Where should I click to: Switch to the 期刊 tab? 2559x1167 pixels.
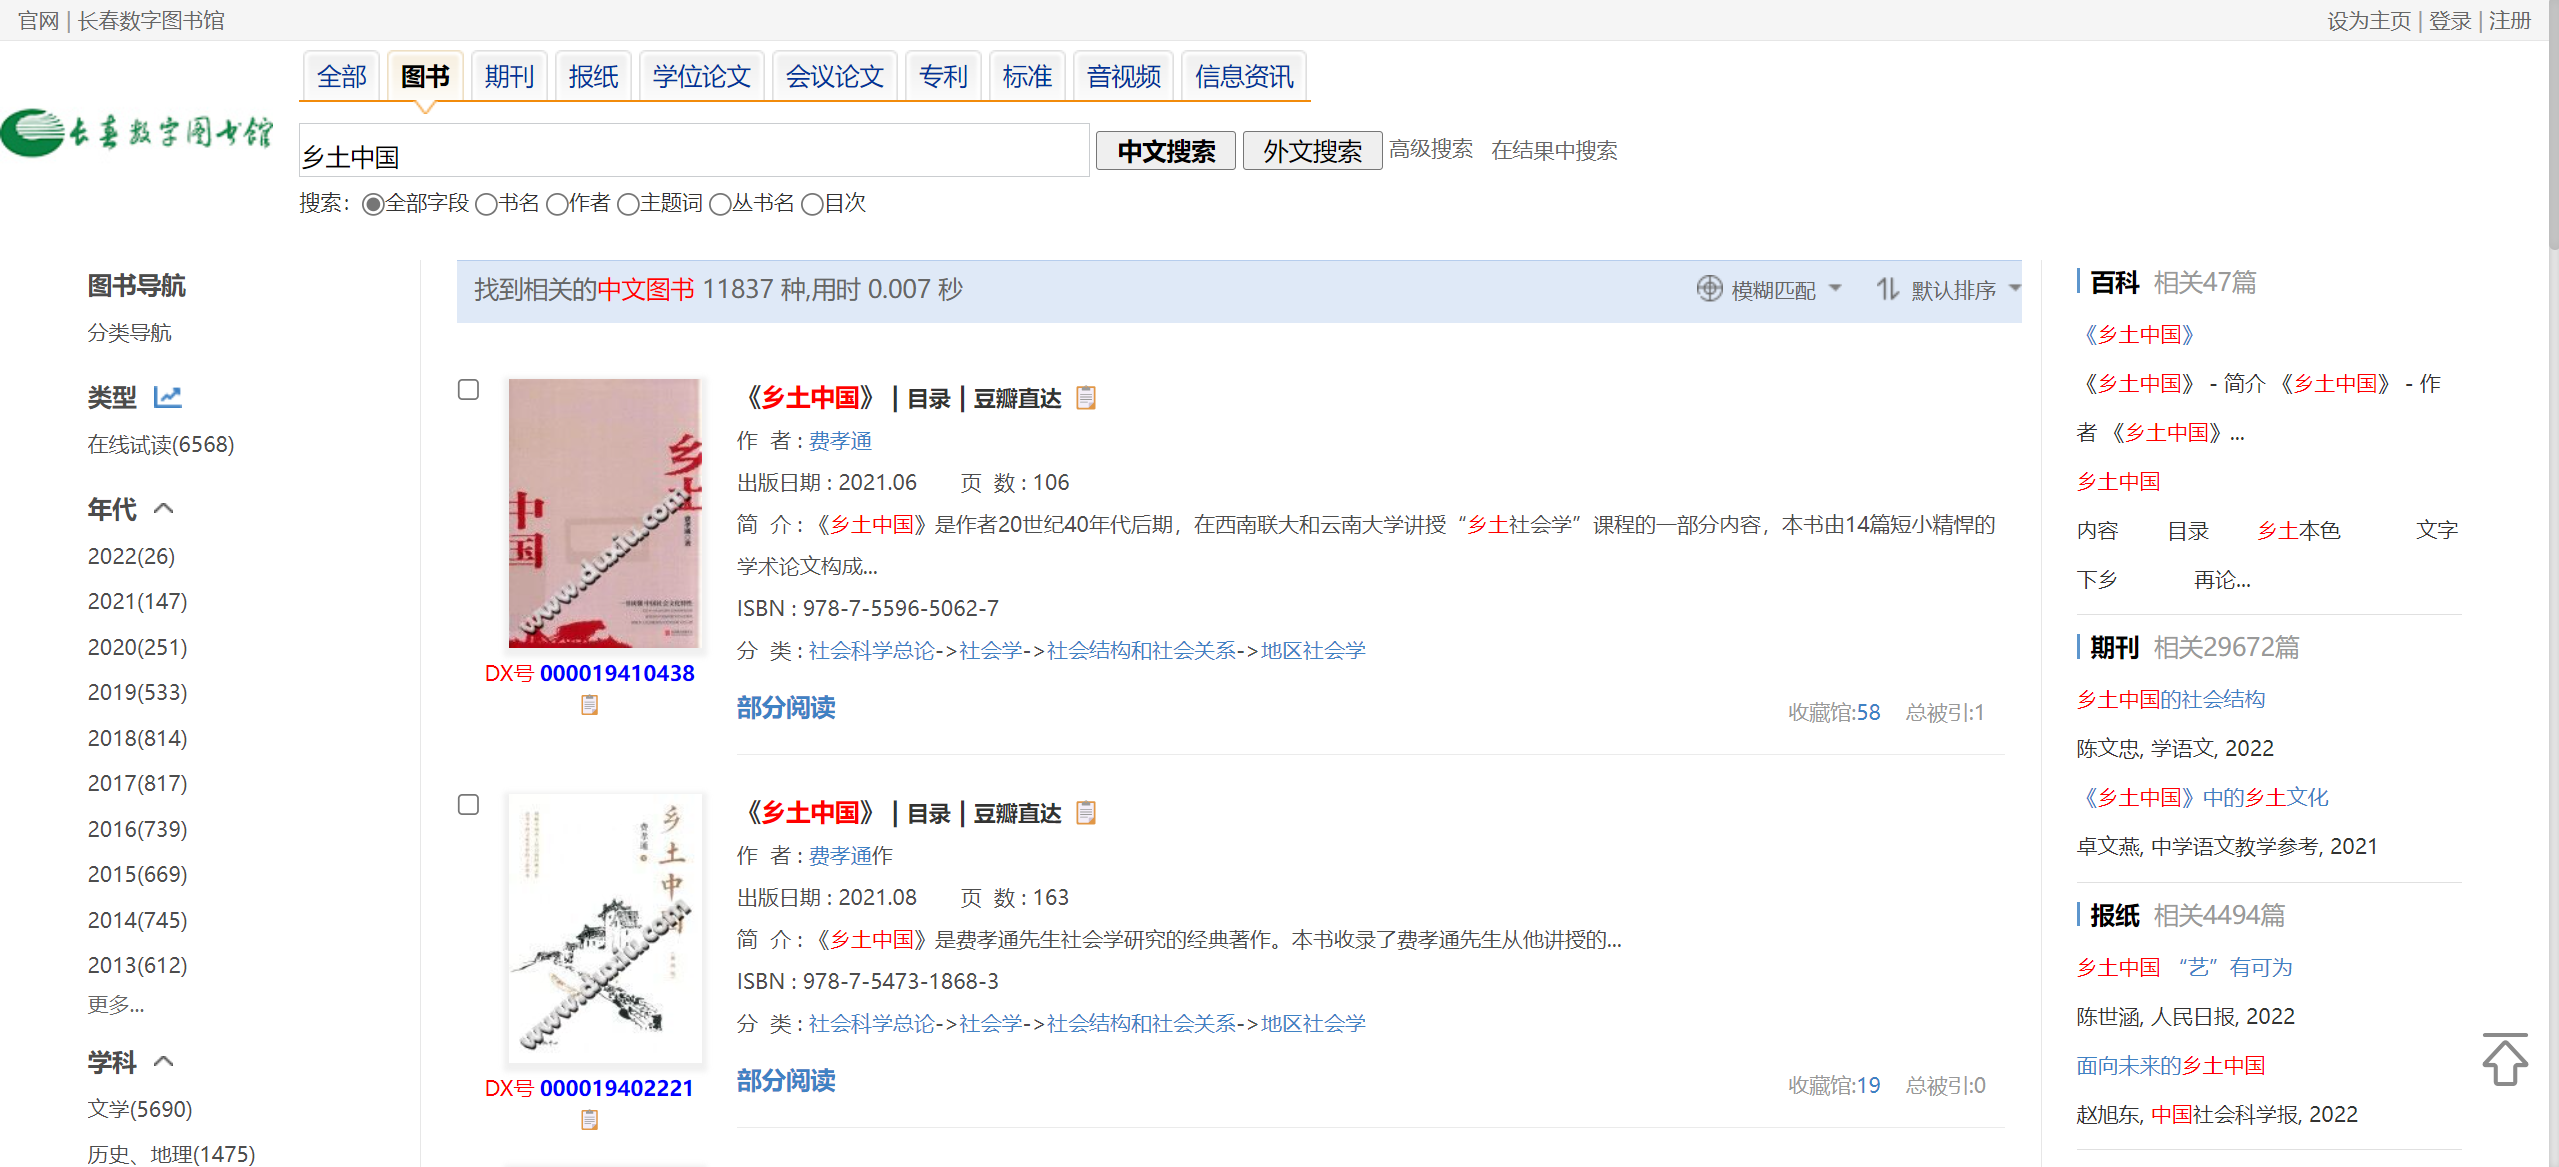509,76
